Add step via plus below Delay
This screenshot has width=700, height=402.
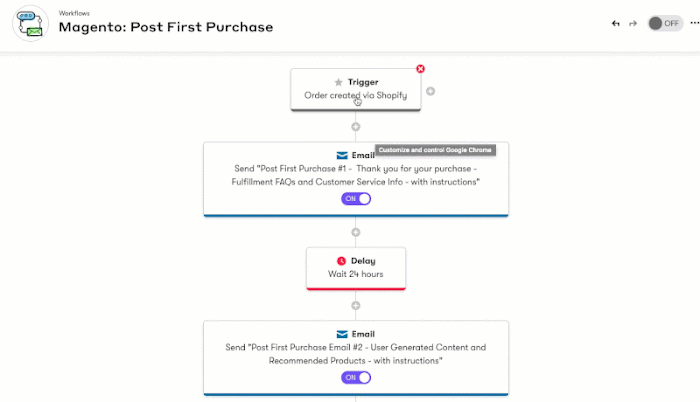(x=356, y=306)
